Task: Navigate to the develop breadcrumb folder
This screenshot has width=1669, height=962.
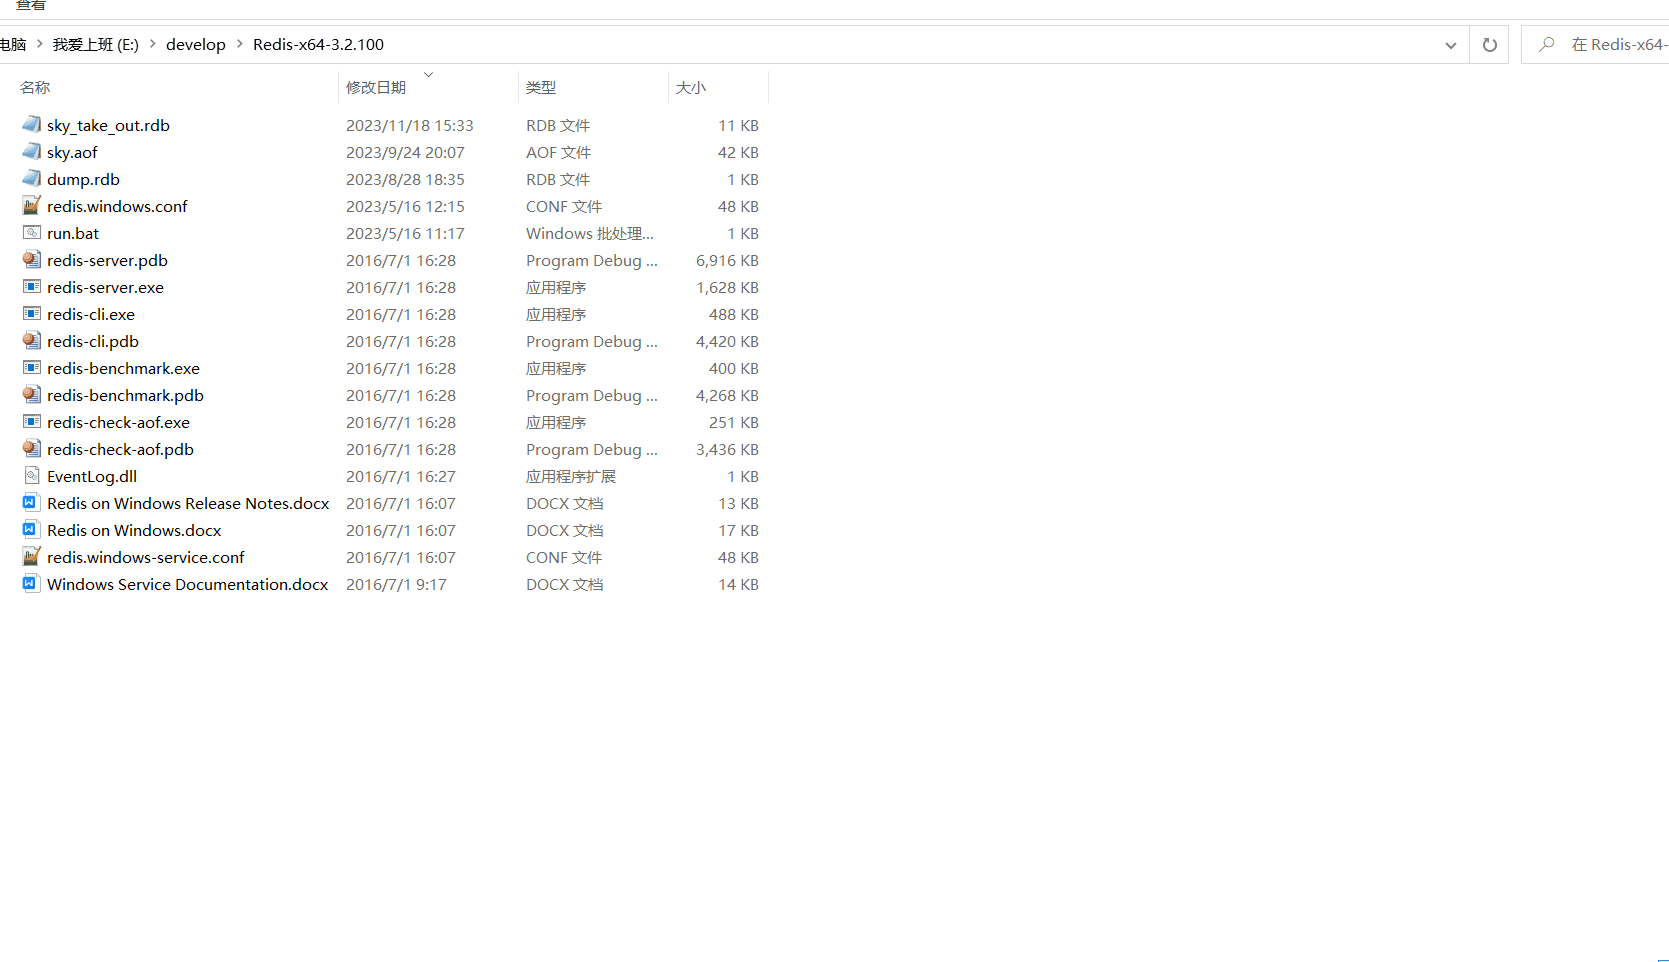Action: pyautogui.click(x=196, y=44)
